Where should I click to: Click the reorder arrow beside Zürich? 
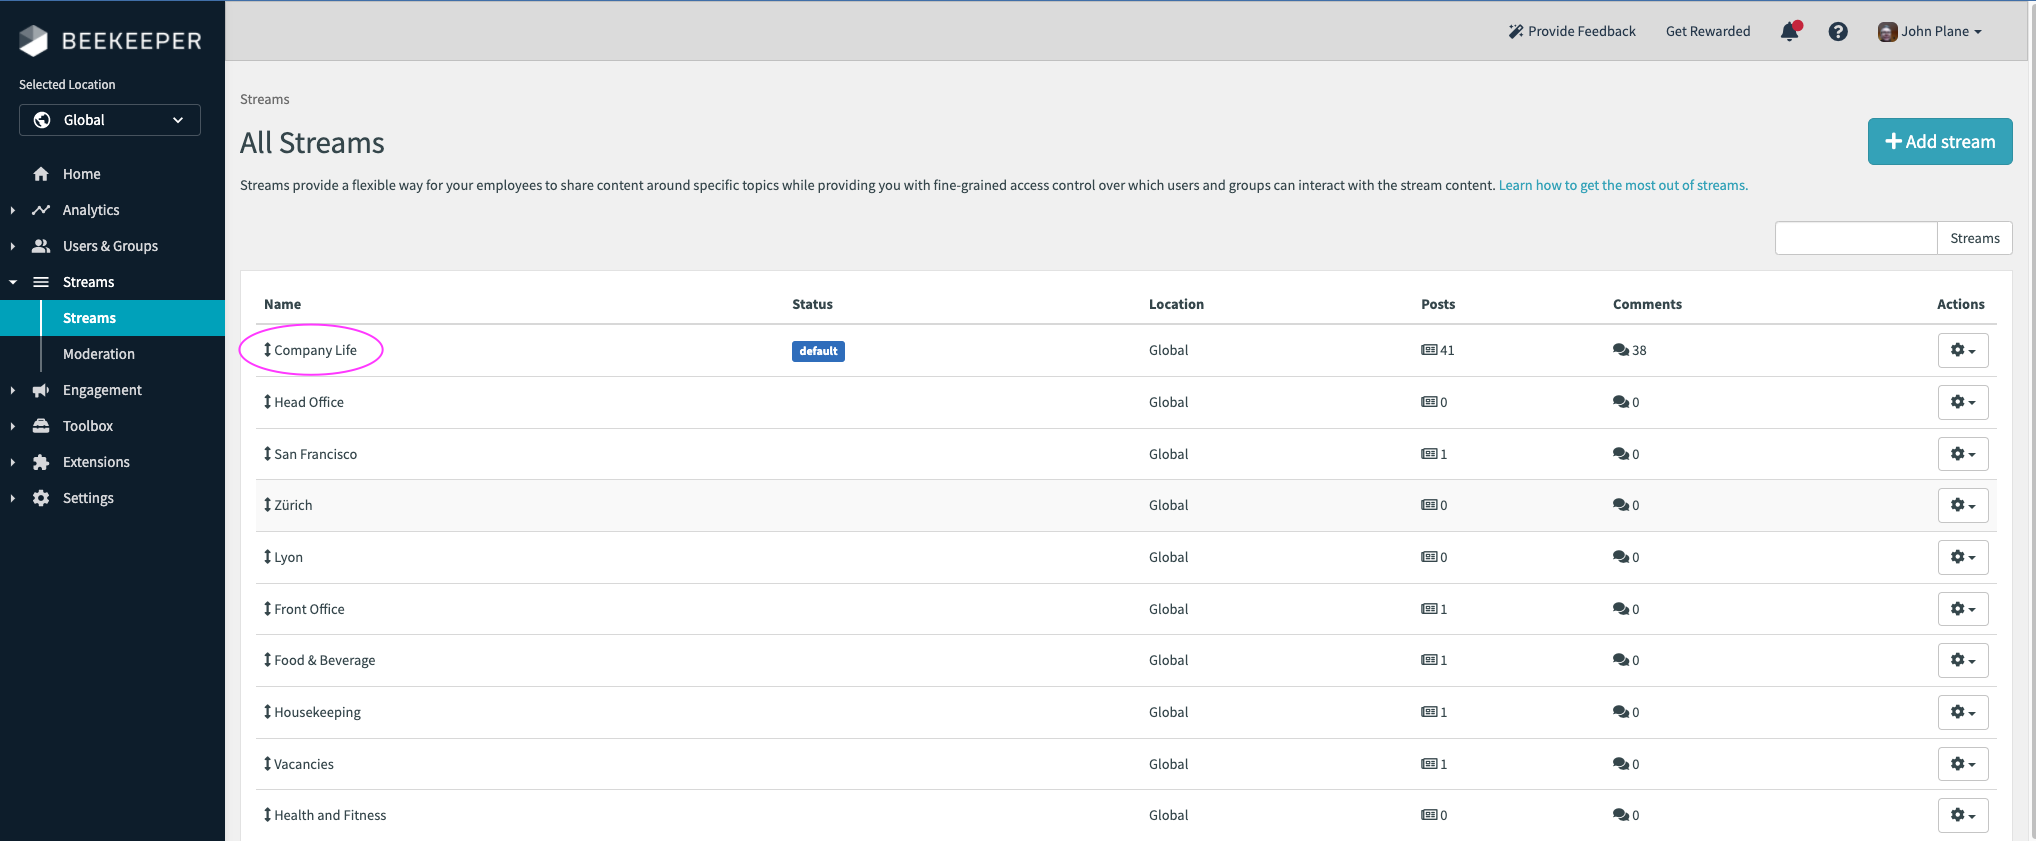coord(267,505)
